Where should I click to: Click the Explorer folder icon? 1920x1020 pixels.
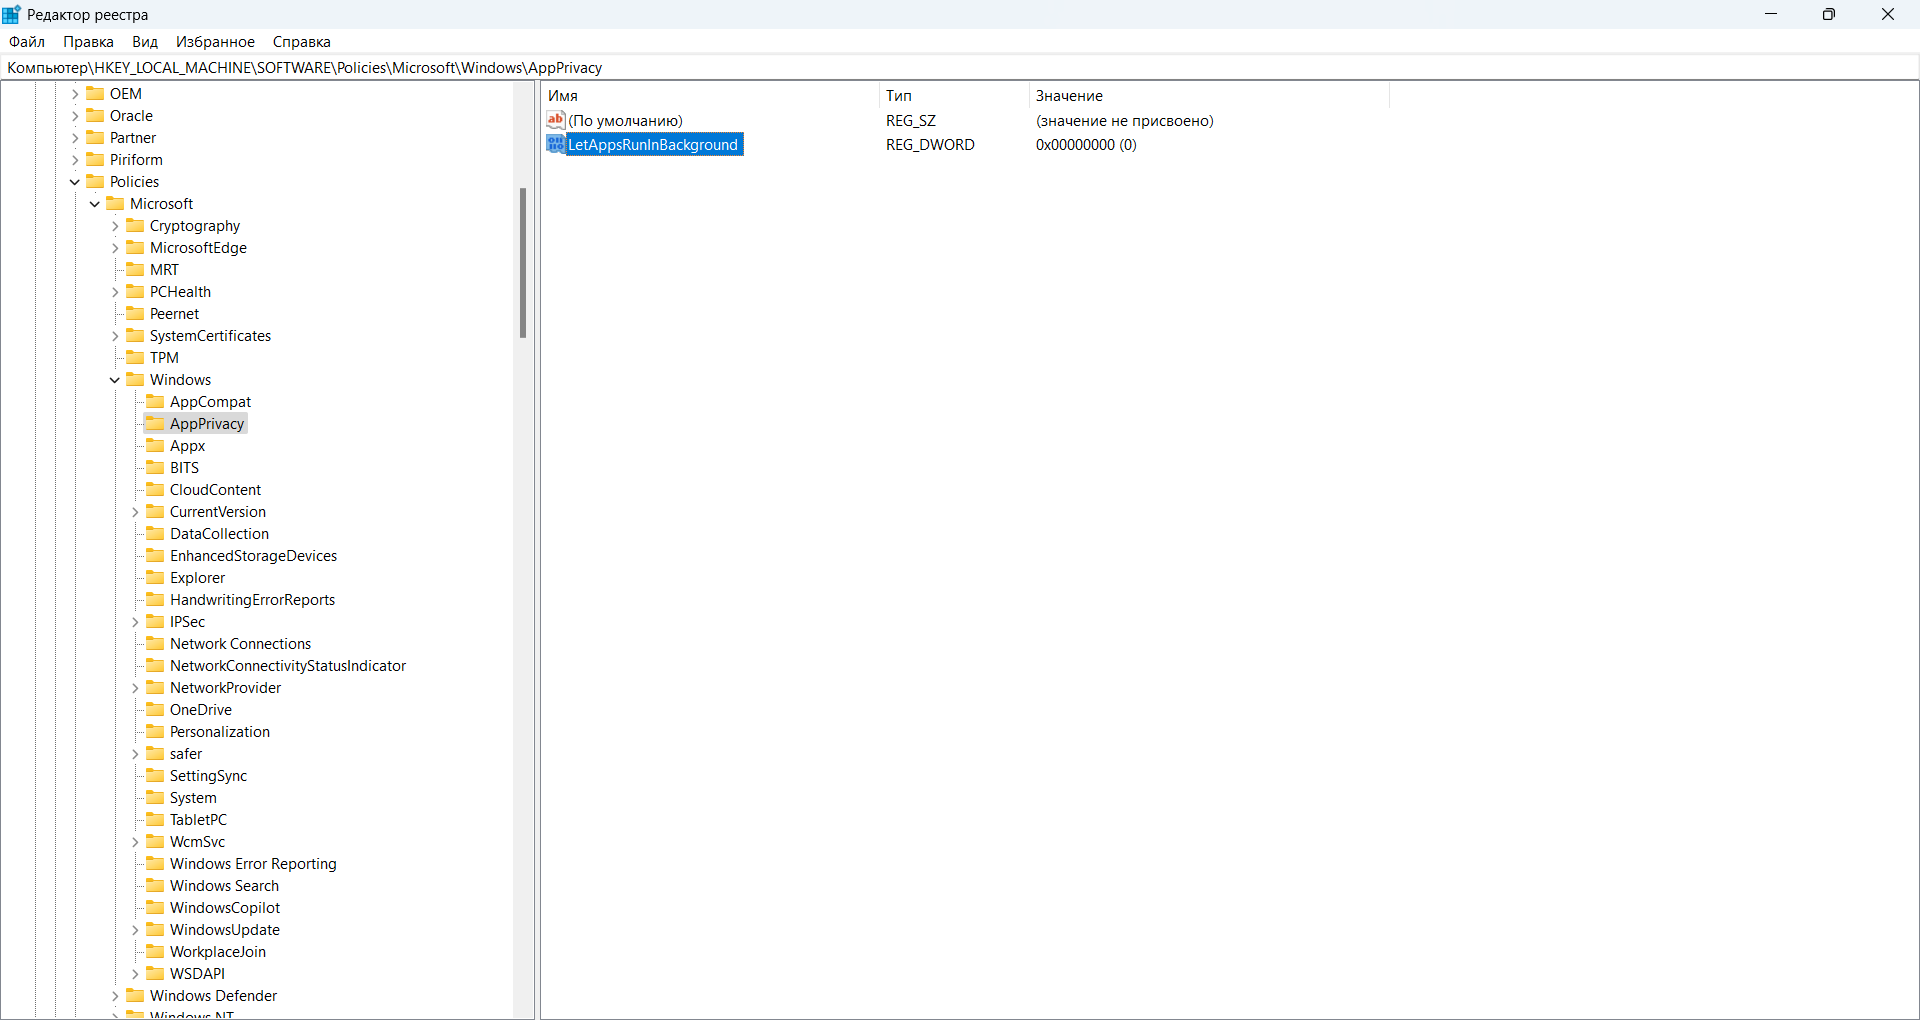(155, 577)
